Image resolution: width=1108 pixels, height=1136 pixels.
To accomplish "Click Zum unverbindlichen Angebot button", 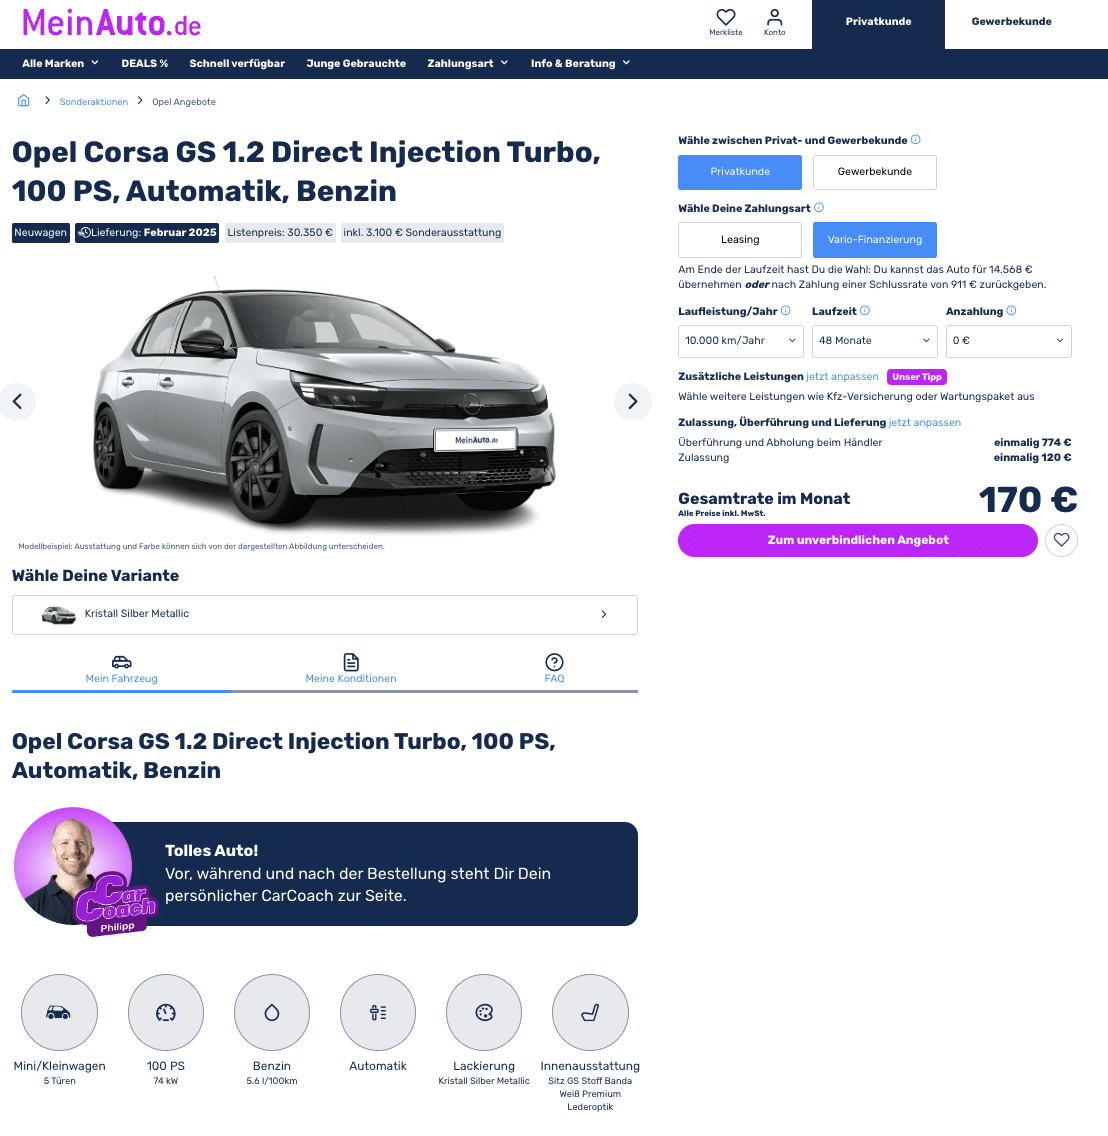I will 858,540.
